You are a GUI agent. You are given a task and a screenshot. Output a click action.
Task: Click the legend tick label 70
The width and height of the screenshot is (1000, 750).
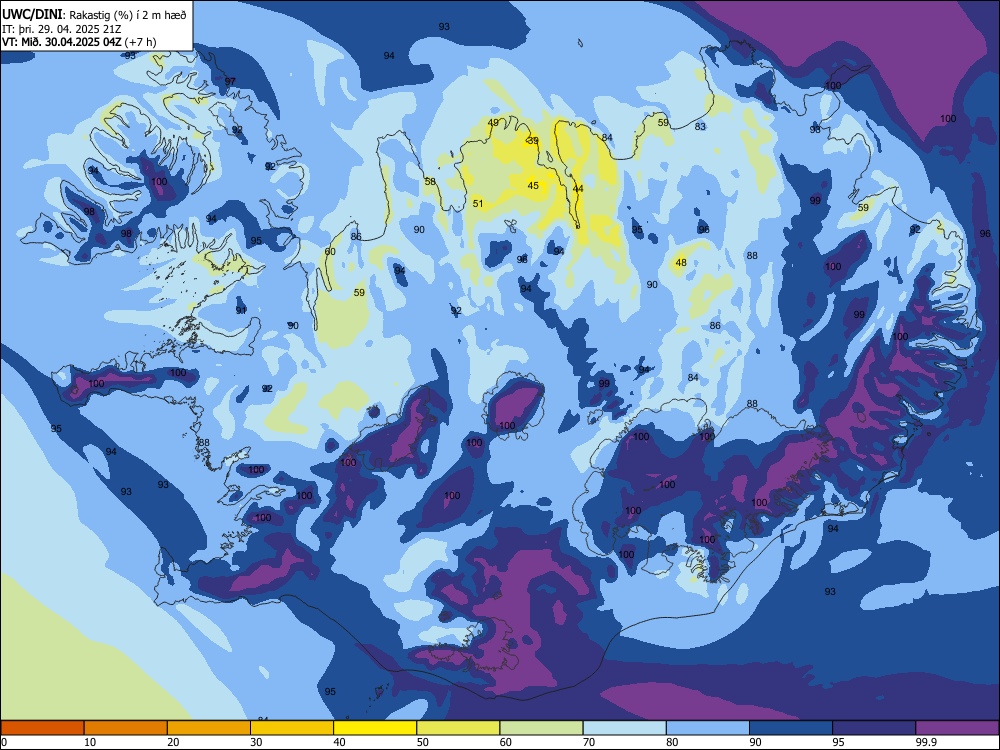tap(589, 742)
